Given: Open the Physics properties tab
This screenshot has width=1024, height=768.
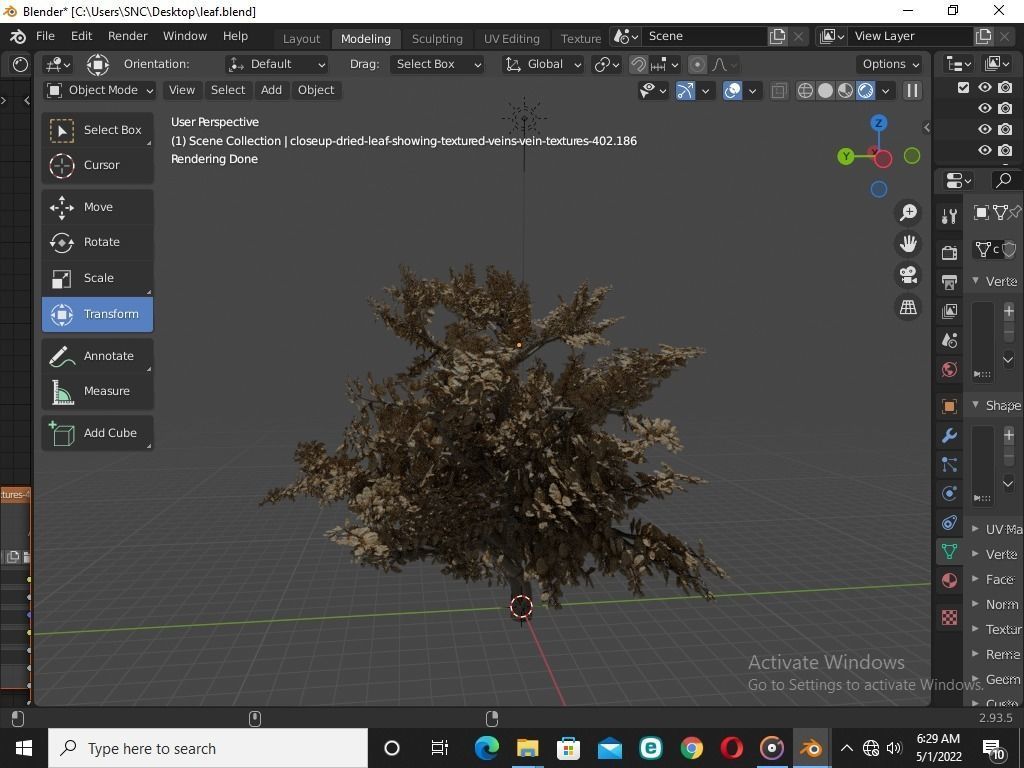Looking at the screenshot, I should point(949,493).
